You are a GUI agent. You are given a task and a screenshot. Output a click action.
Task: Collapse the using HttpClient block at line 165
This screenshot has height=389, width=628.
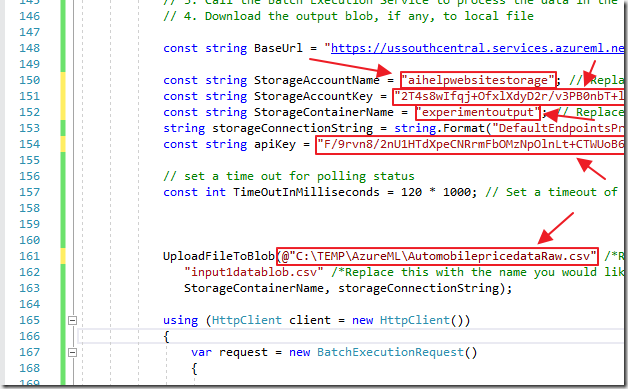[72, 320]
